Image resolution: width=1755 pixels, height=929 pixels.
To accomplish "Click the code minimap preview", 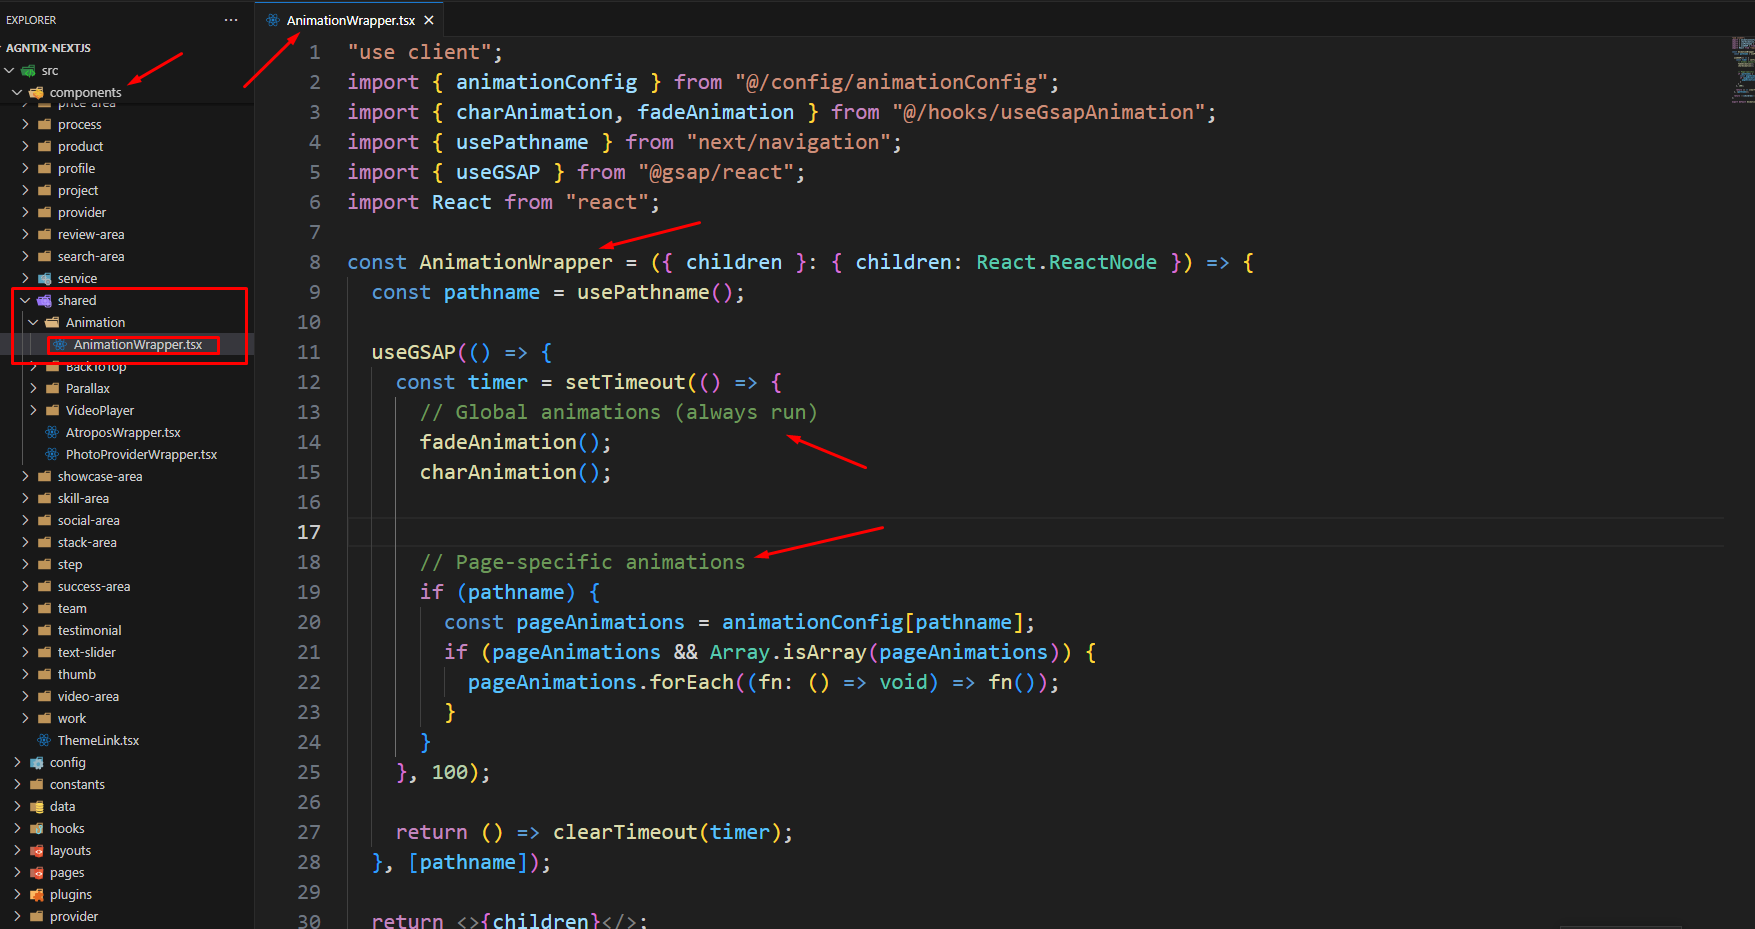I will pyautogui.click(x=1742, y=70).
